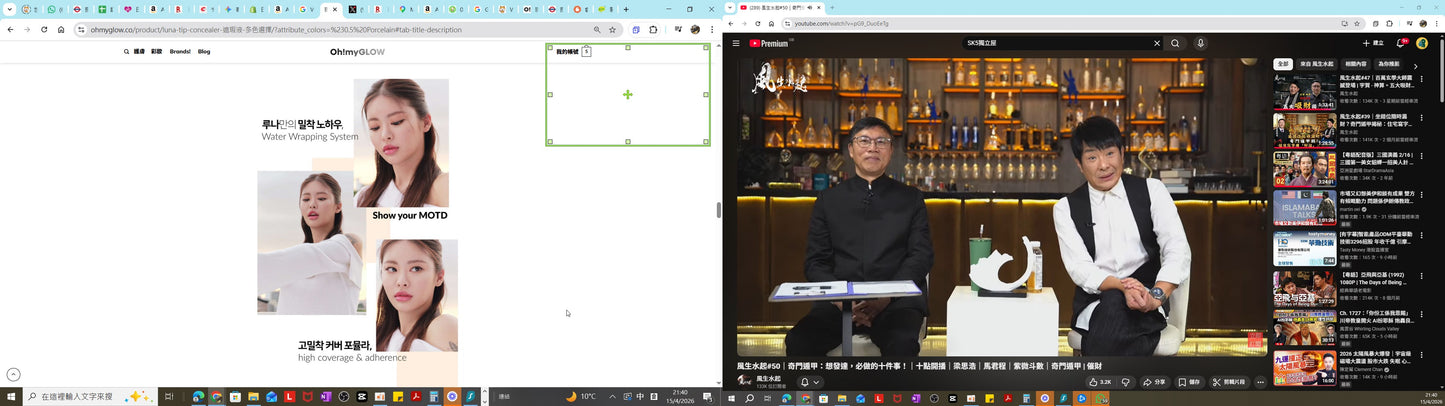
Task: Click the YouTube search magnifier button
Action: 1175,43
